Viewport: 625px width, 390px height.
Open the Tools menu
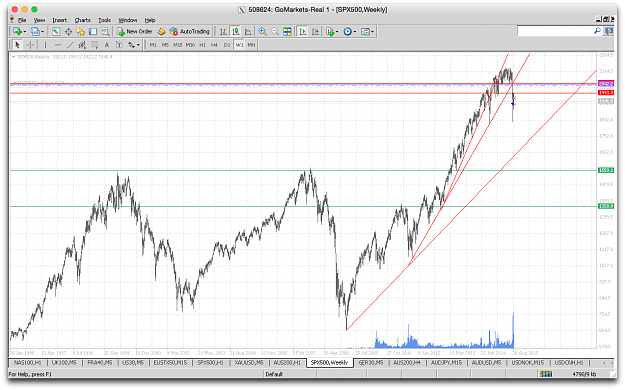tap(104, 20)
